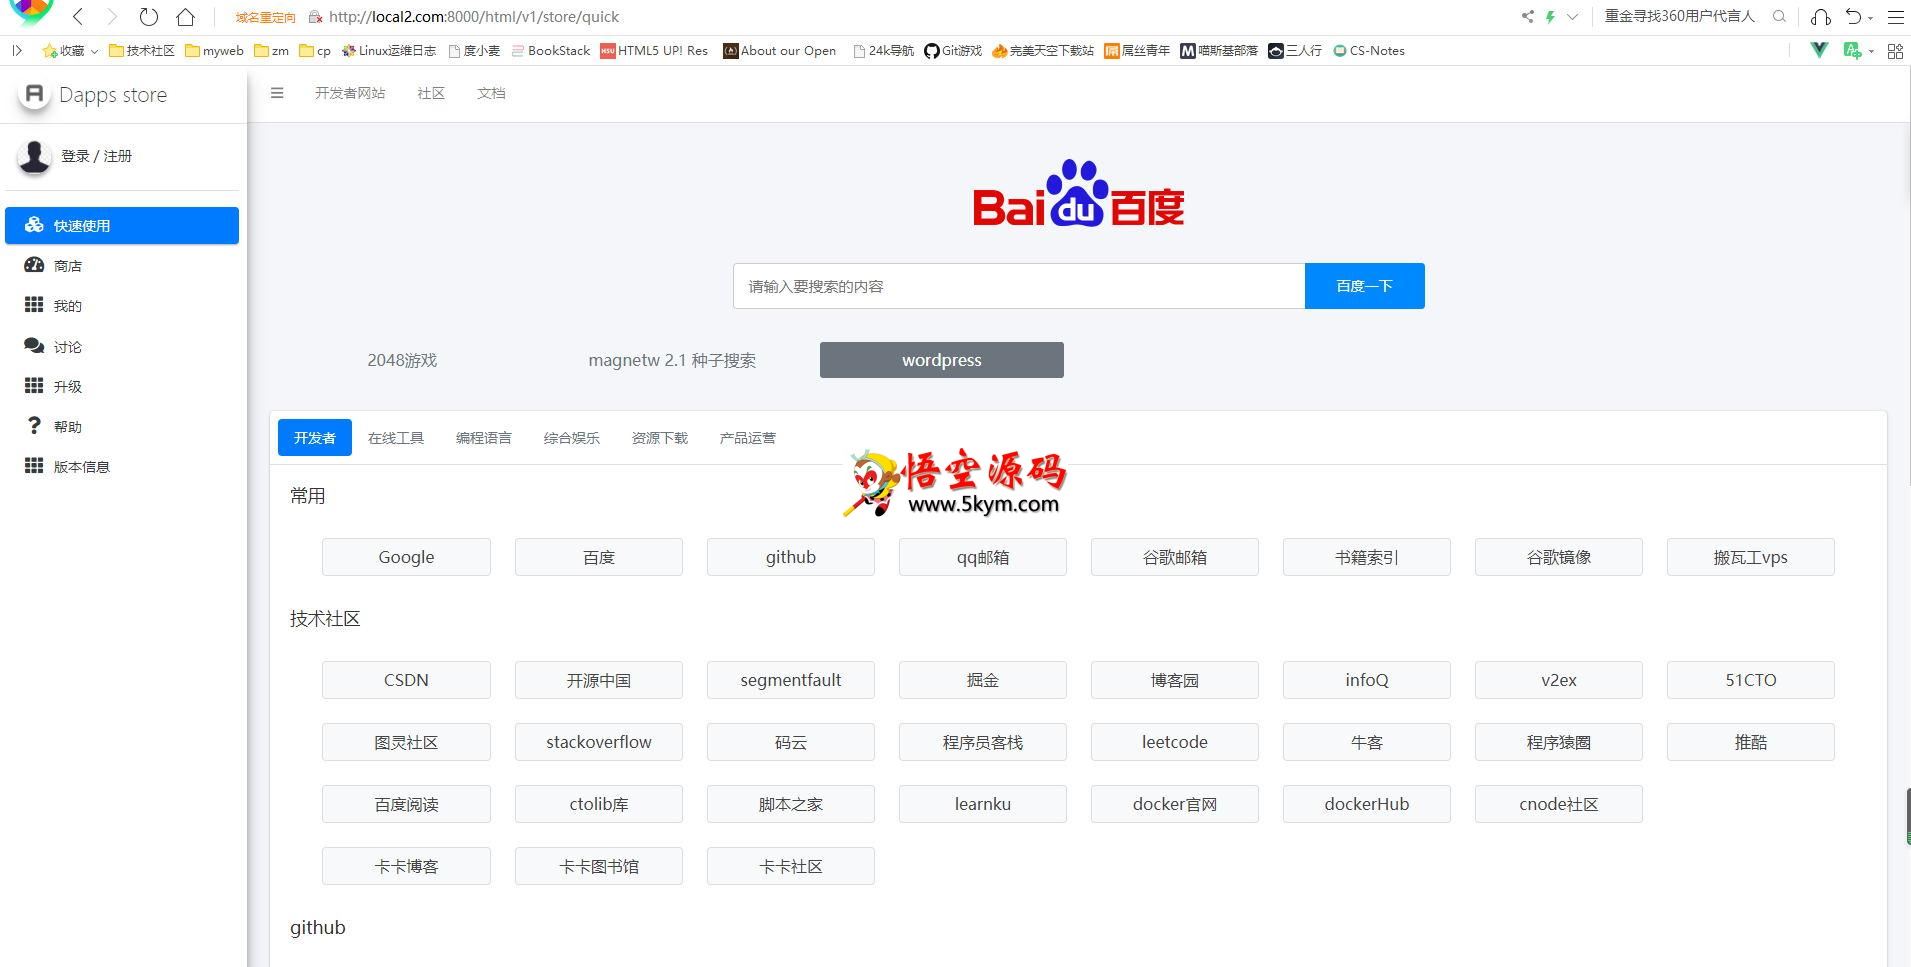Click 登录 / 注册 in sidebar

tap(97, 156)
